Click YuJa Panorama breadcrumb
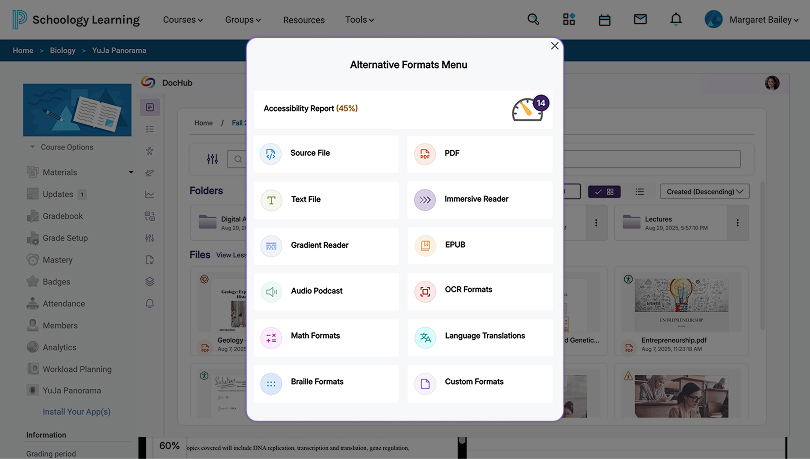Image resolution: width=810 pixels, height=459 pixels. tap(119, 51)
